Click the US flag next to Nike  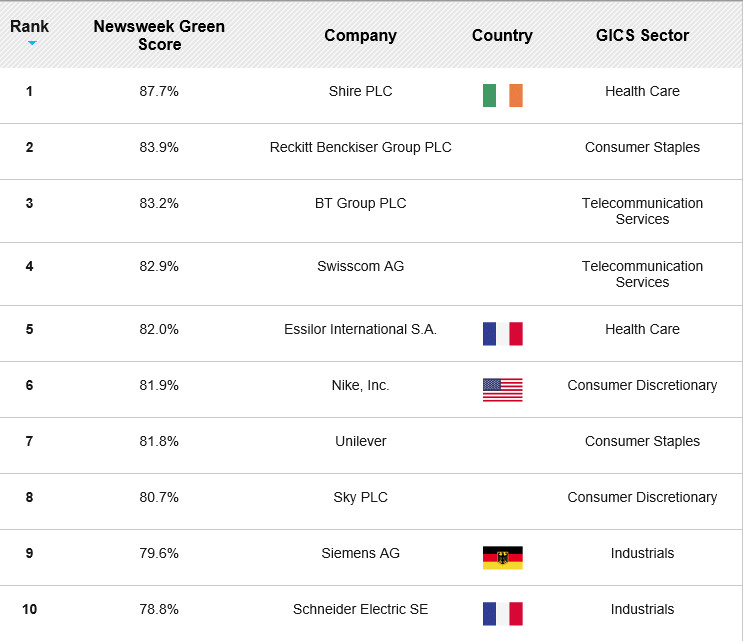coord(503,389)
